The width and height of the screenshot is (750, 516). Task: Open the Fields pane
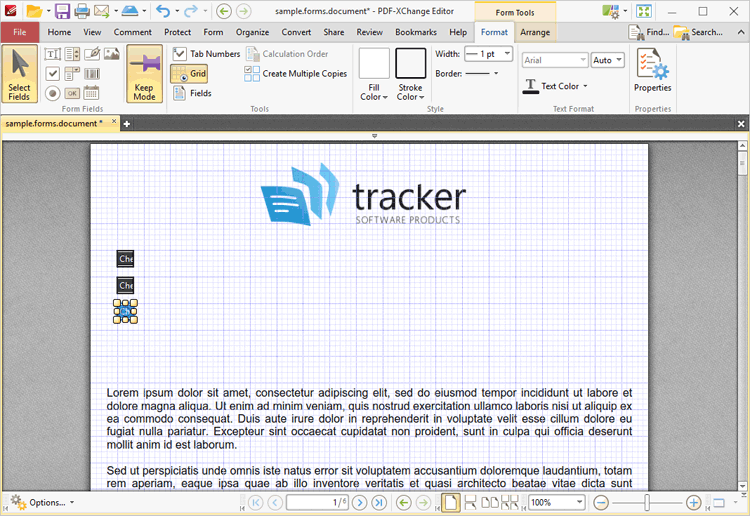[x=192, y=93]
